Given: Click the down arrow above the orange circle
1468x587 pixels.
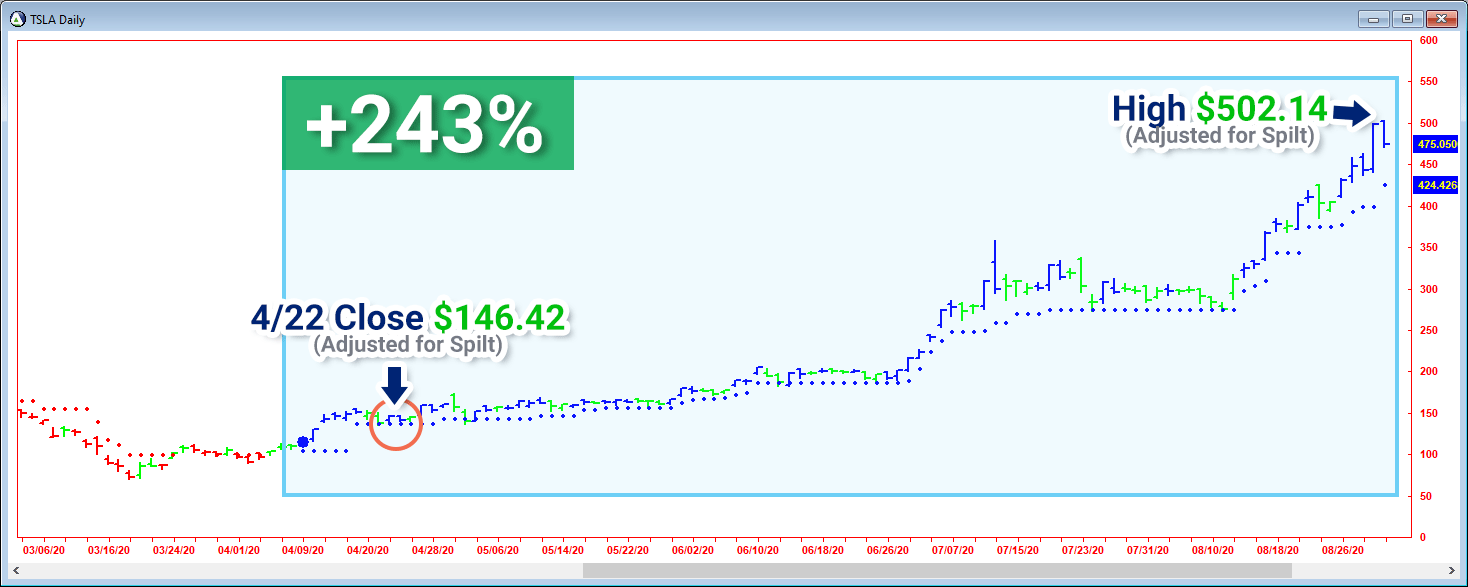Looking at the screenshot, I should coord(394,385).
